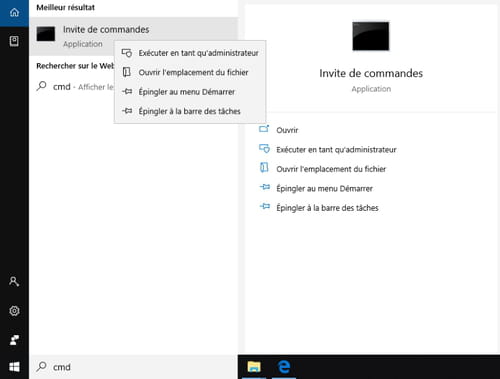The image size is (500, 379).
Task: Click the magnifier icon next to the cmd web result
Action: [41, 86]
